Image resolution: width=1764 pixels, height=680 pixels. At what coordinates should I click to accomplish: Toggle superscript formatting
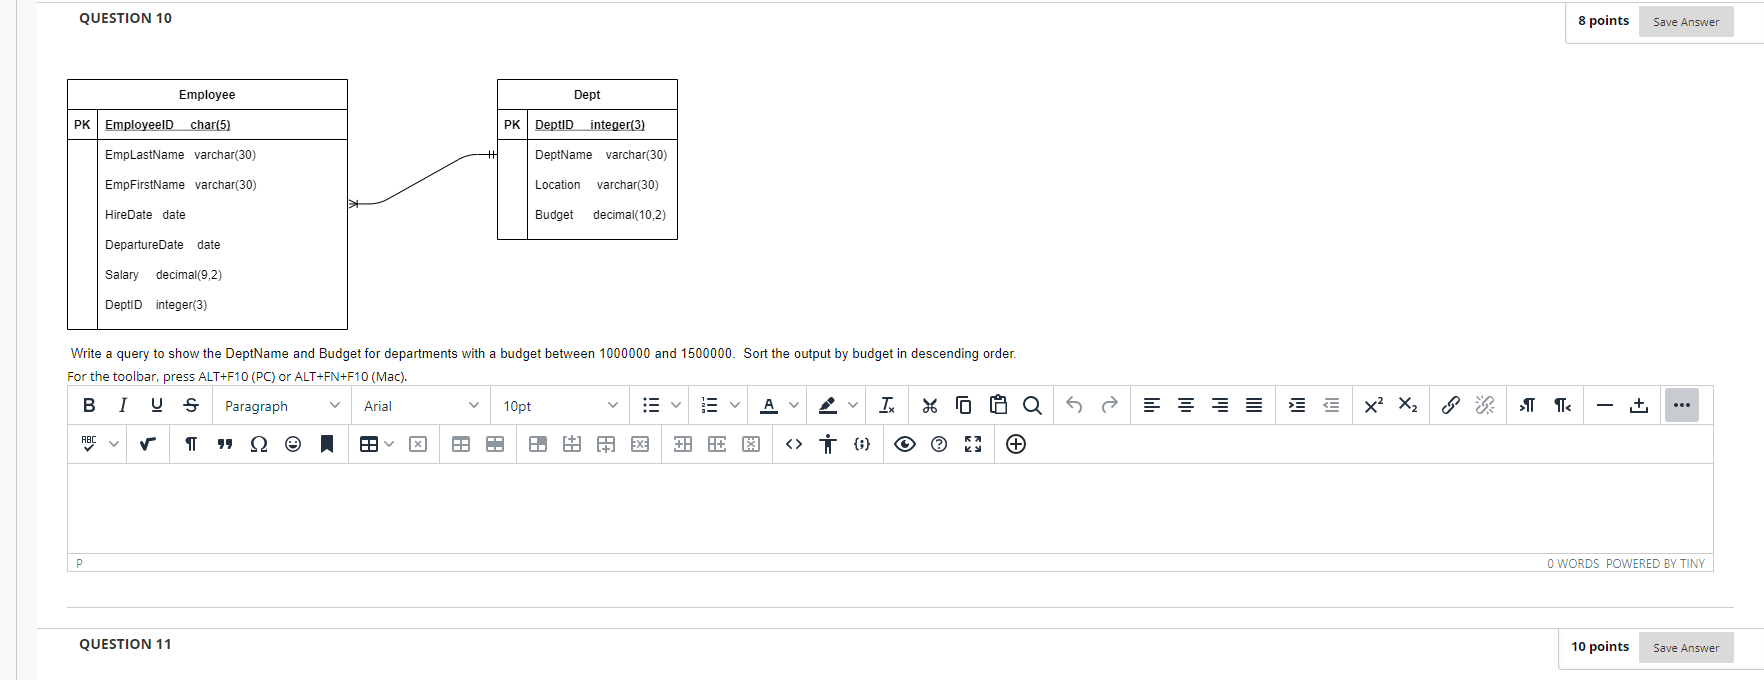pos(1374,405)
